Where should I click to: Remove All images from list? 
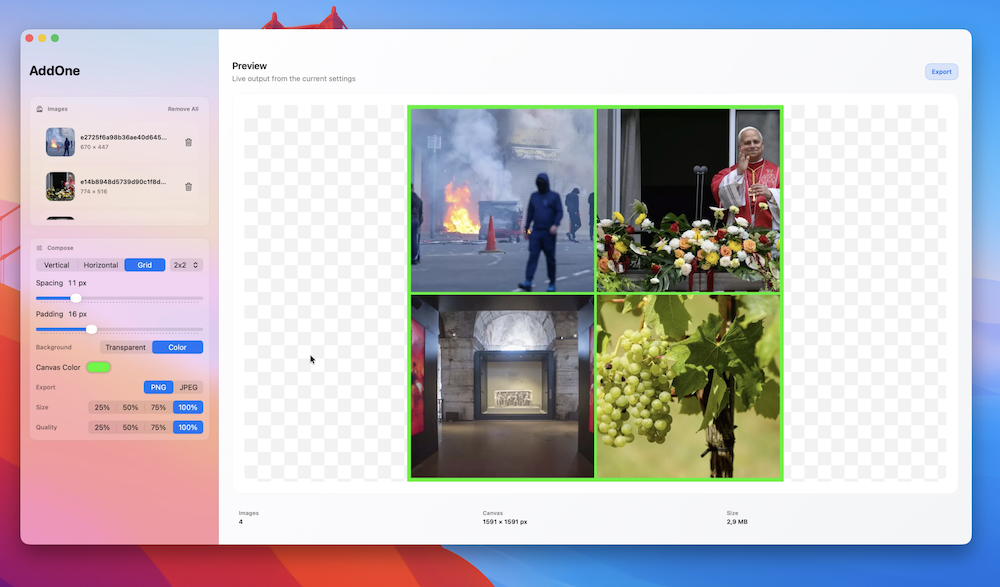pos(183,109)
